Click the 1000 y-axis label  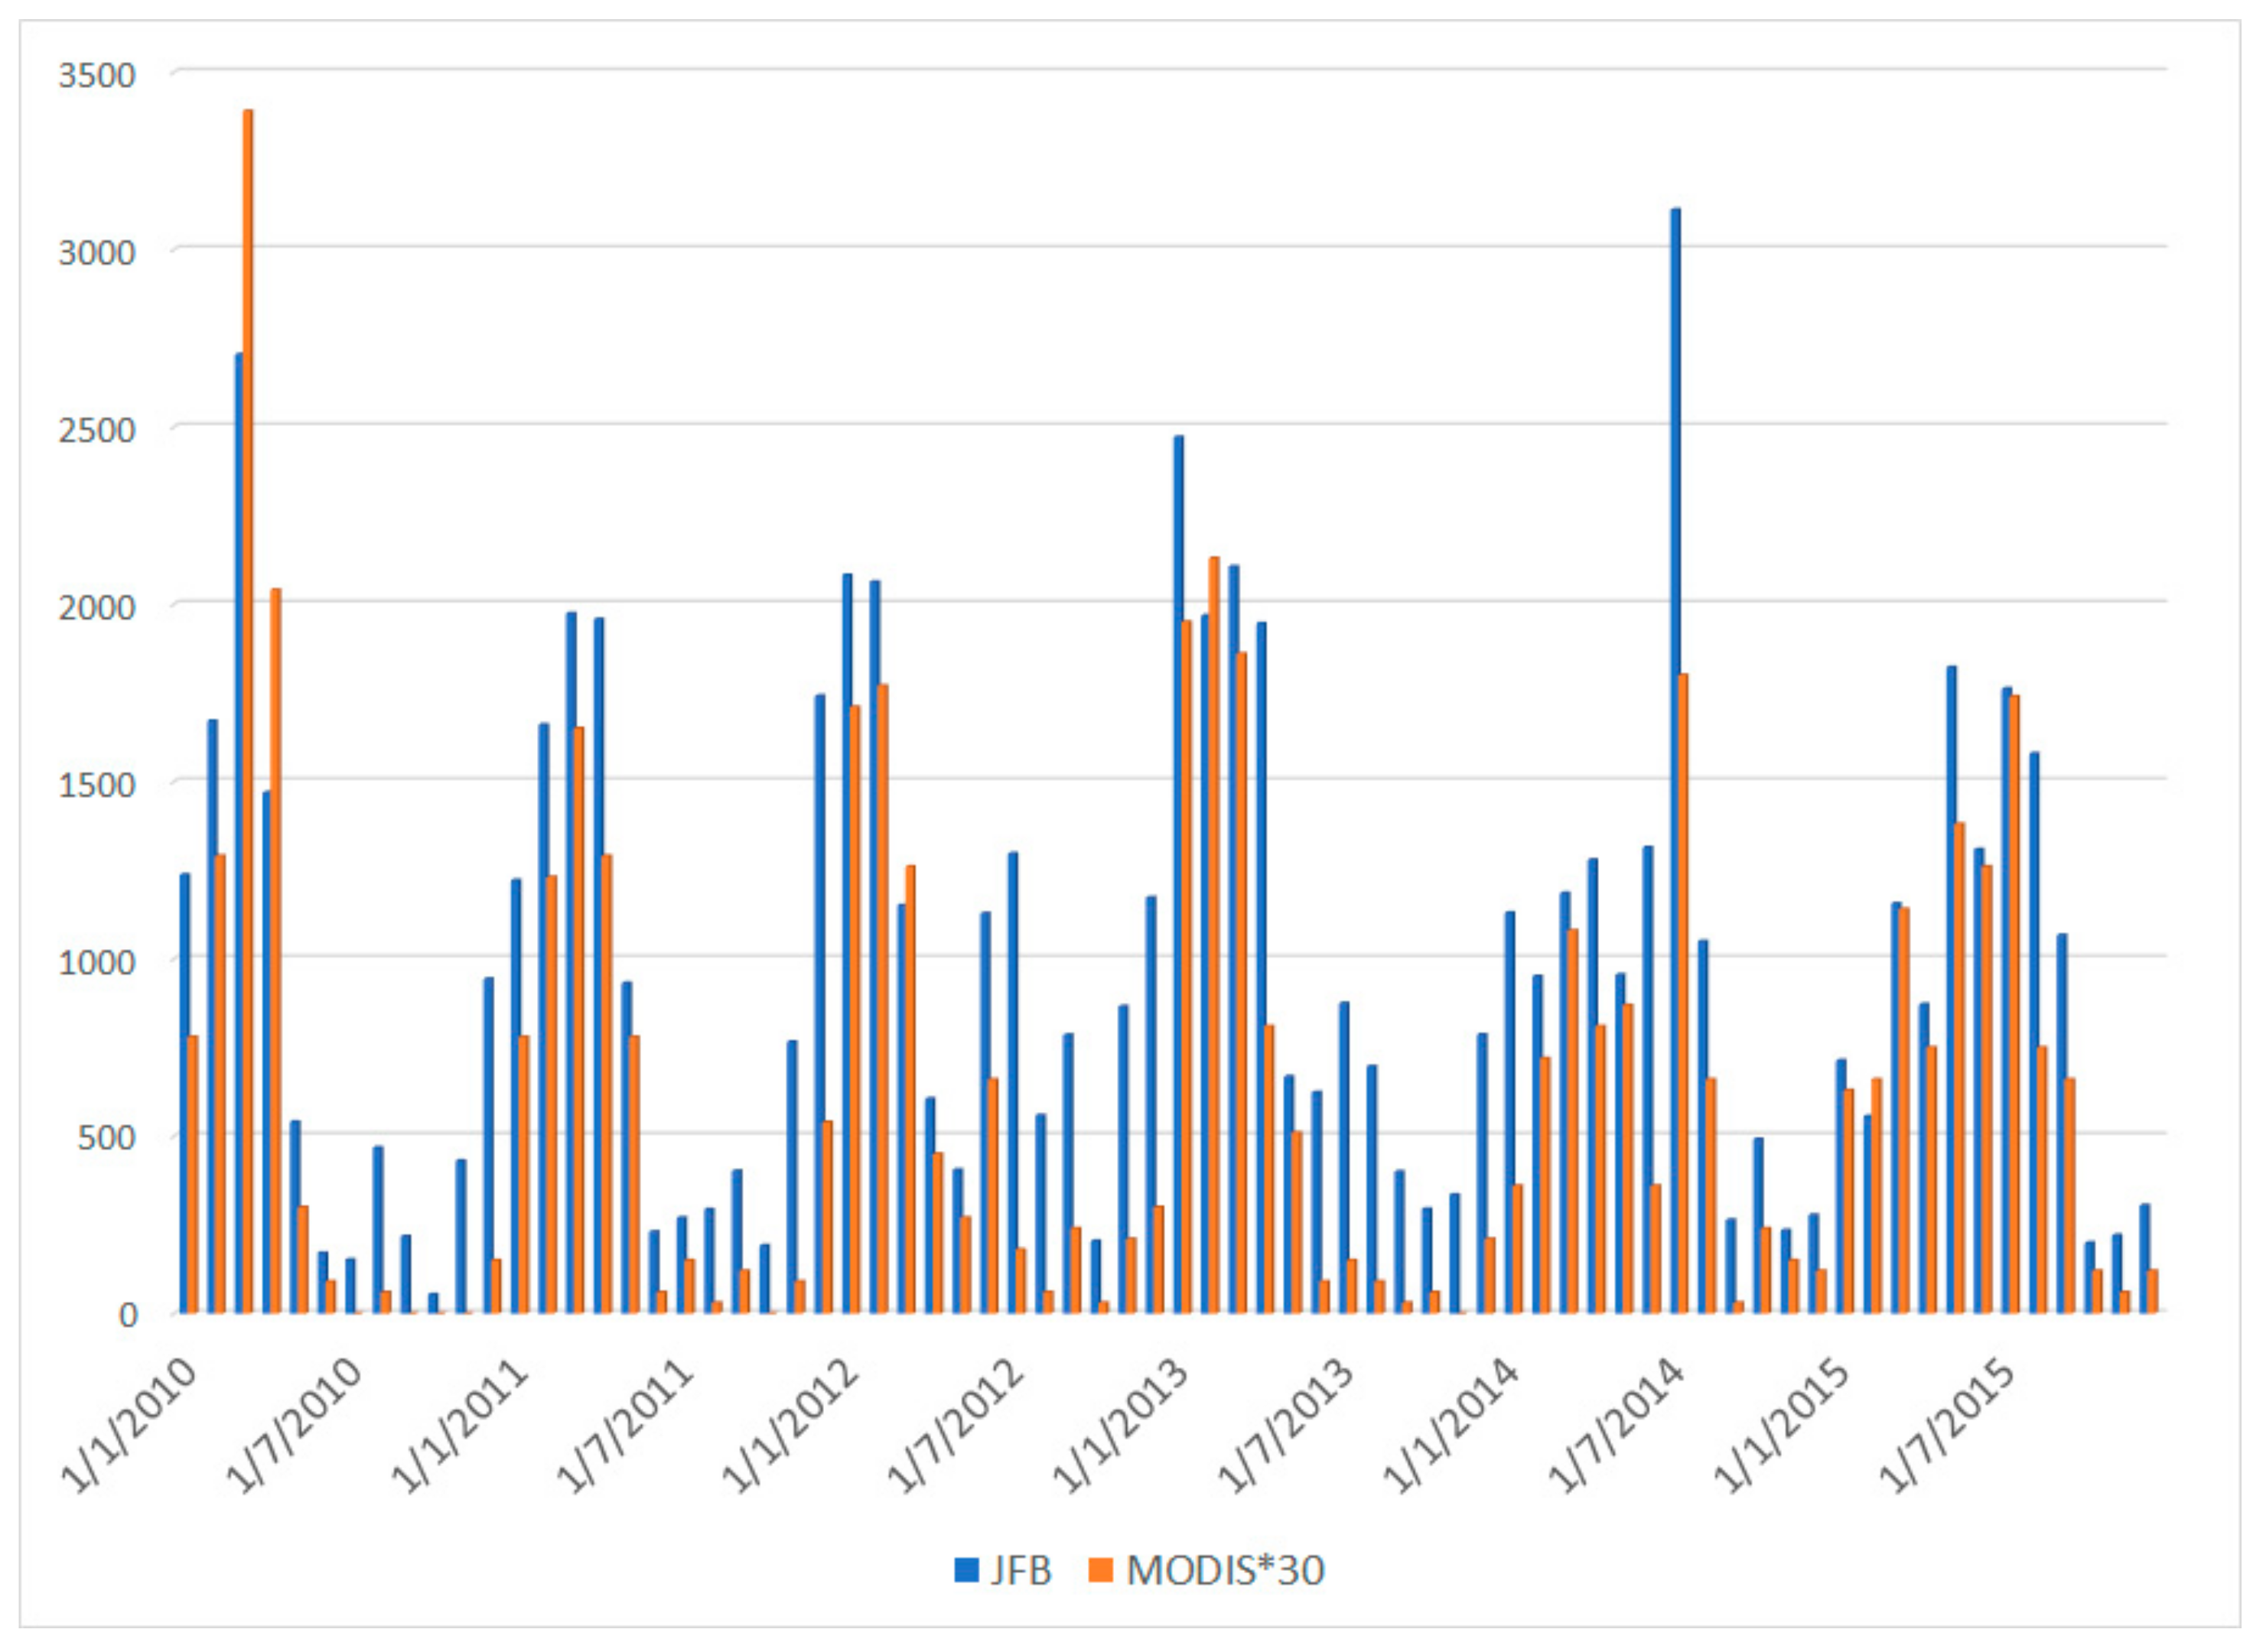point(96,962)
